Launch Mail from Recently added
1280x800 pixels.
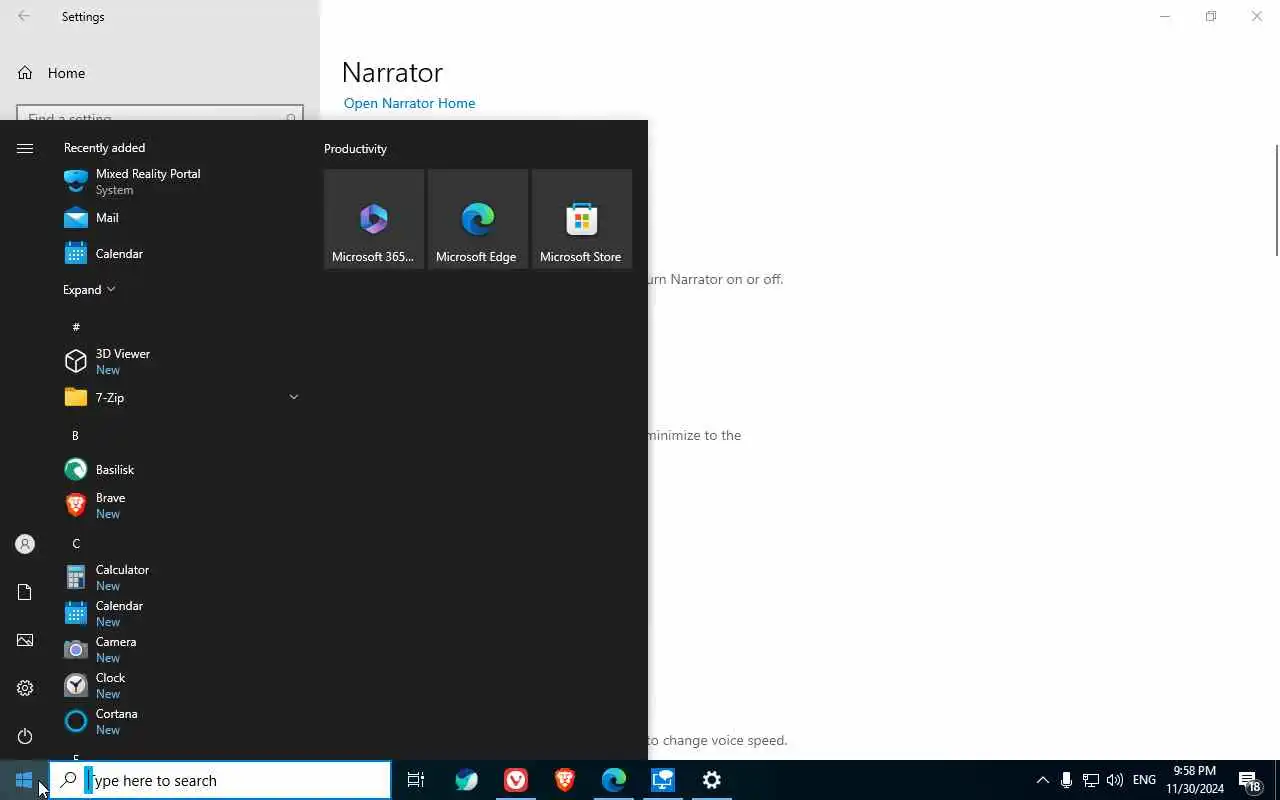point(180,217)
